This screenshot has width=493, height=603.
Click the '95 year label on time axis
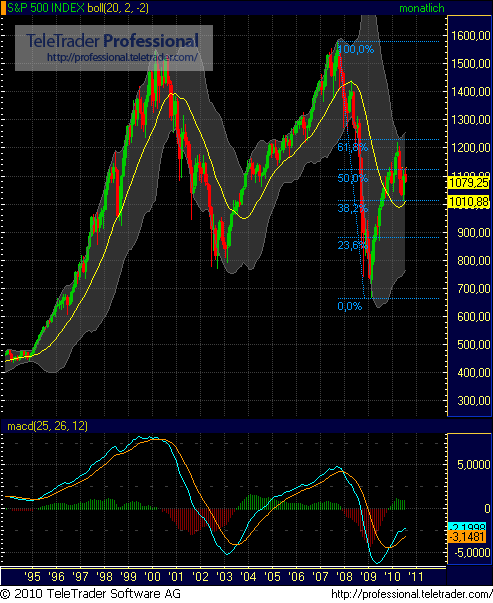point(32,576)
